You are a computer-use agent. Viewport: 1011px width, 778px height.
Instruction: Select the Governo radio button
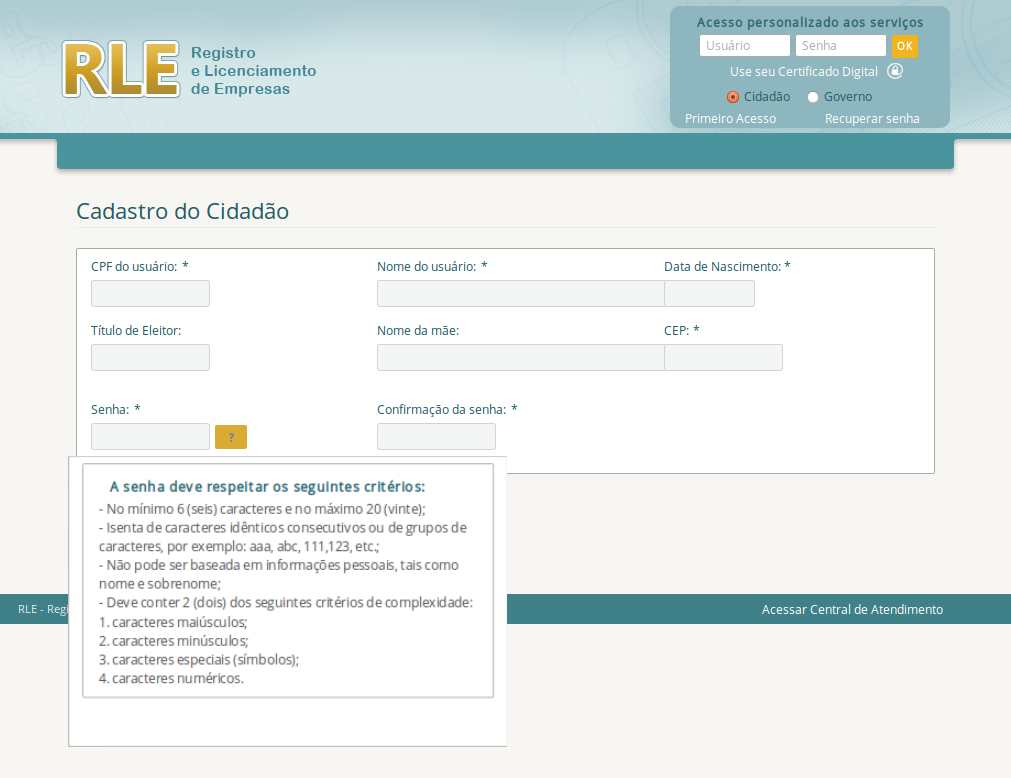coord(812,97)
